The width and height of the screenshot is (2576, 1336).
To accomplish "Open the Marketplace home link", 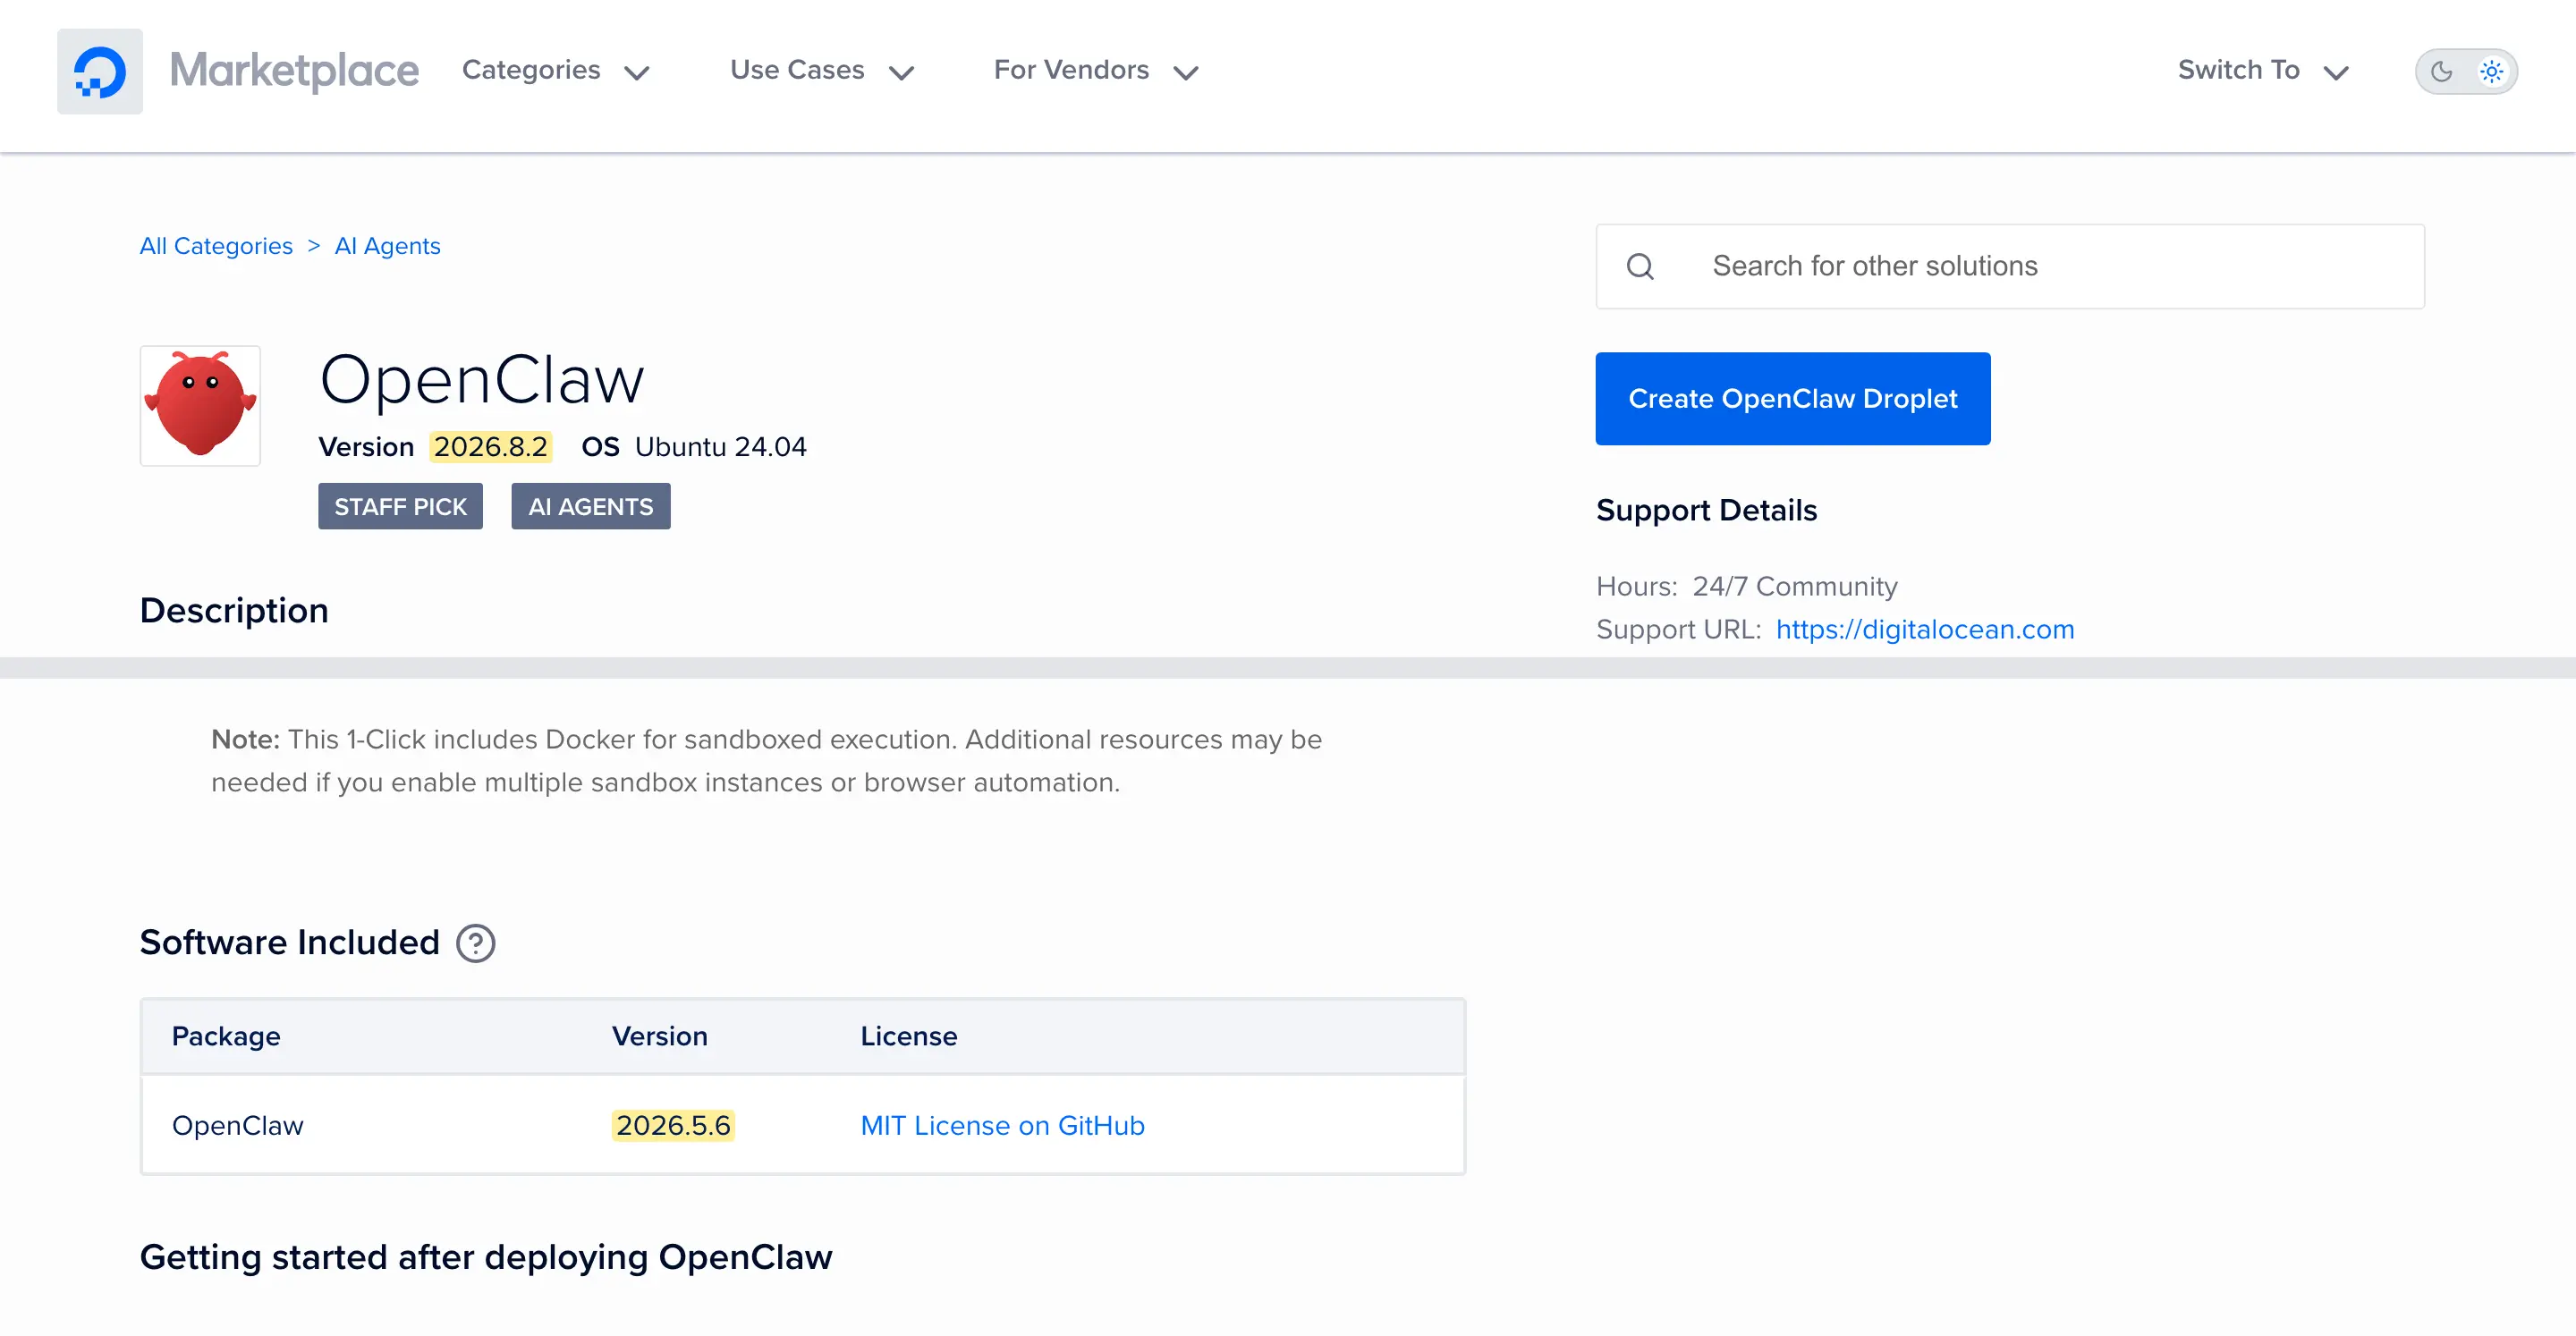I will (294, 70).
